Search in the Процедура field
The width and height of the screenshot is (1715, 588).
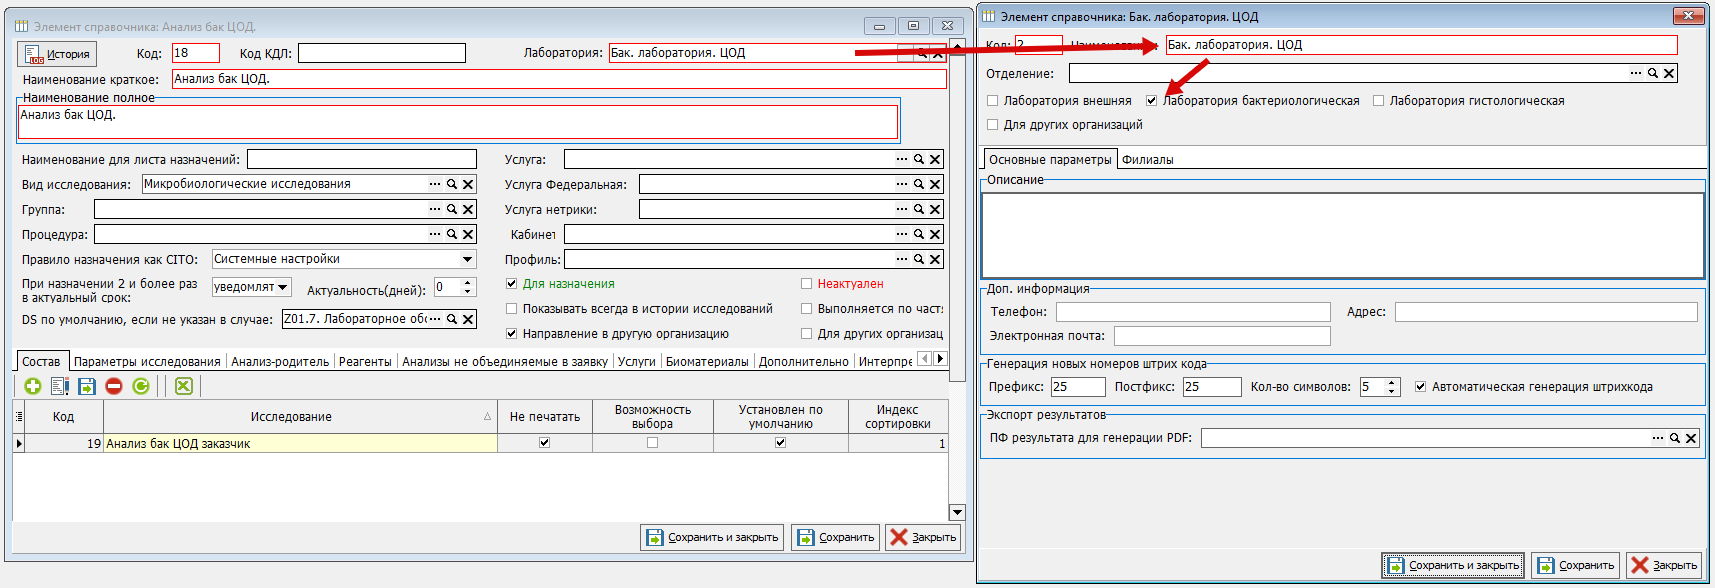pyautogui.click(x=452, y=234)
